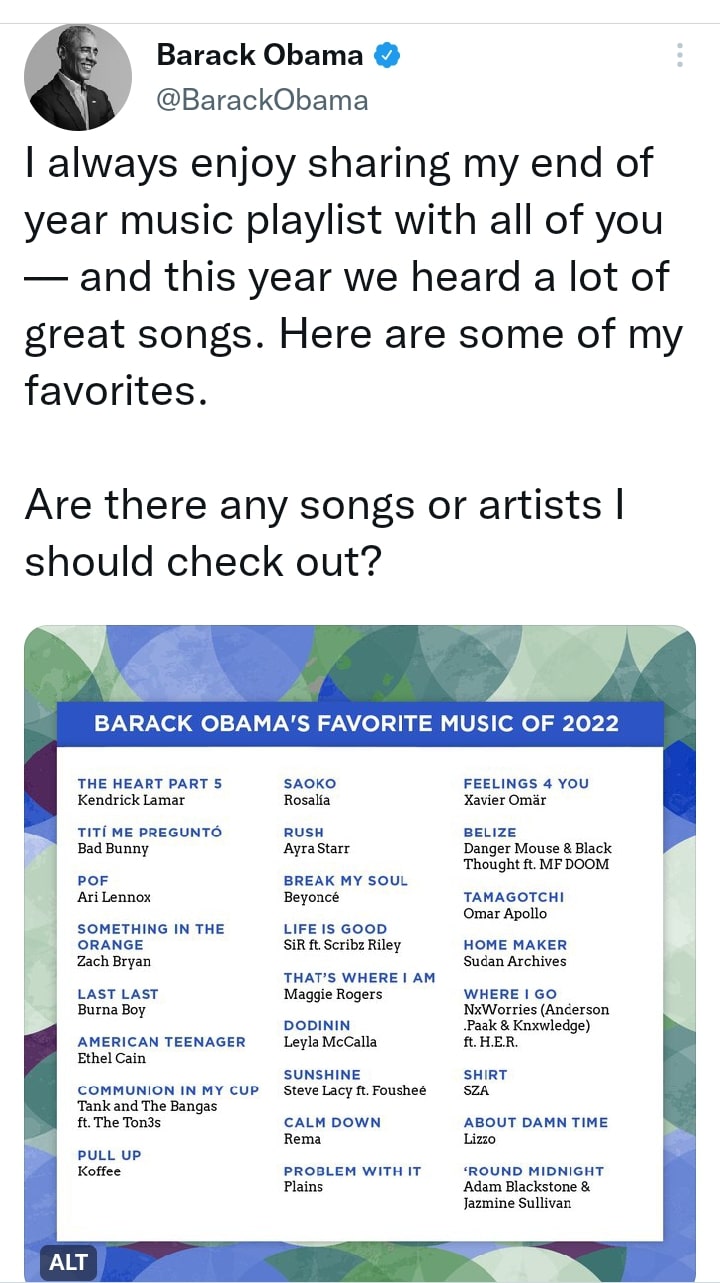Image resolution: width=720 pixels, height=1283 pixels.
Task: Open the @BarackObama handle link
Action: coord(262,100)
